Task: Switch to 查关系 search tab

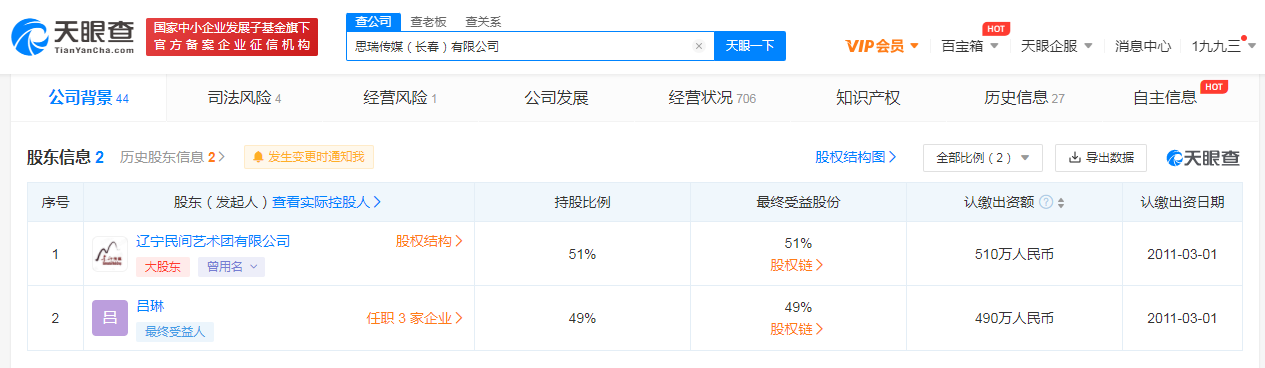Action: pos(484,21)
